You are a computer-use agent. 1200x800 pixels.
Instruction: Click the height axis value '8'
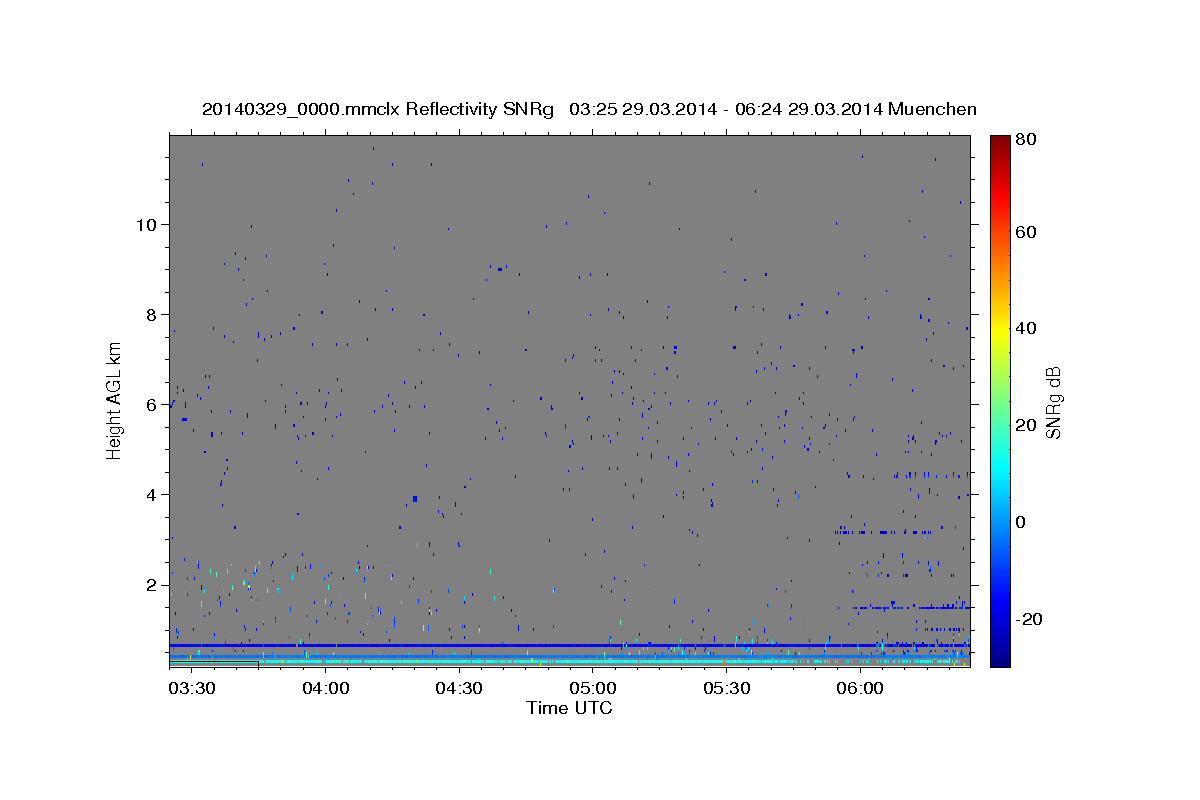click(x=151, y=314)
